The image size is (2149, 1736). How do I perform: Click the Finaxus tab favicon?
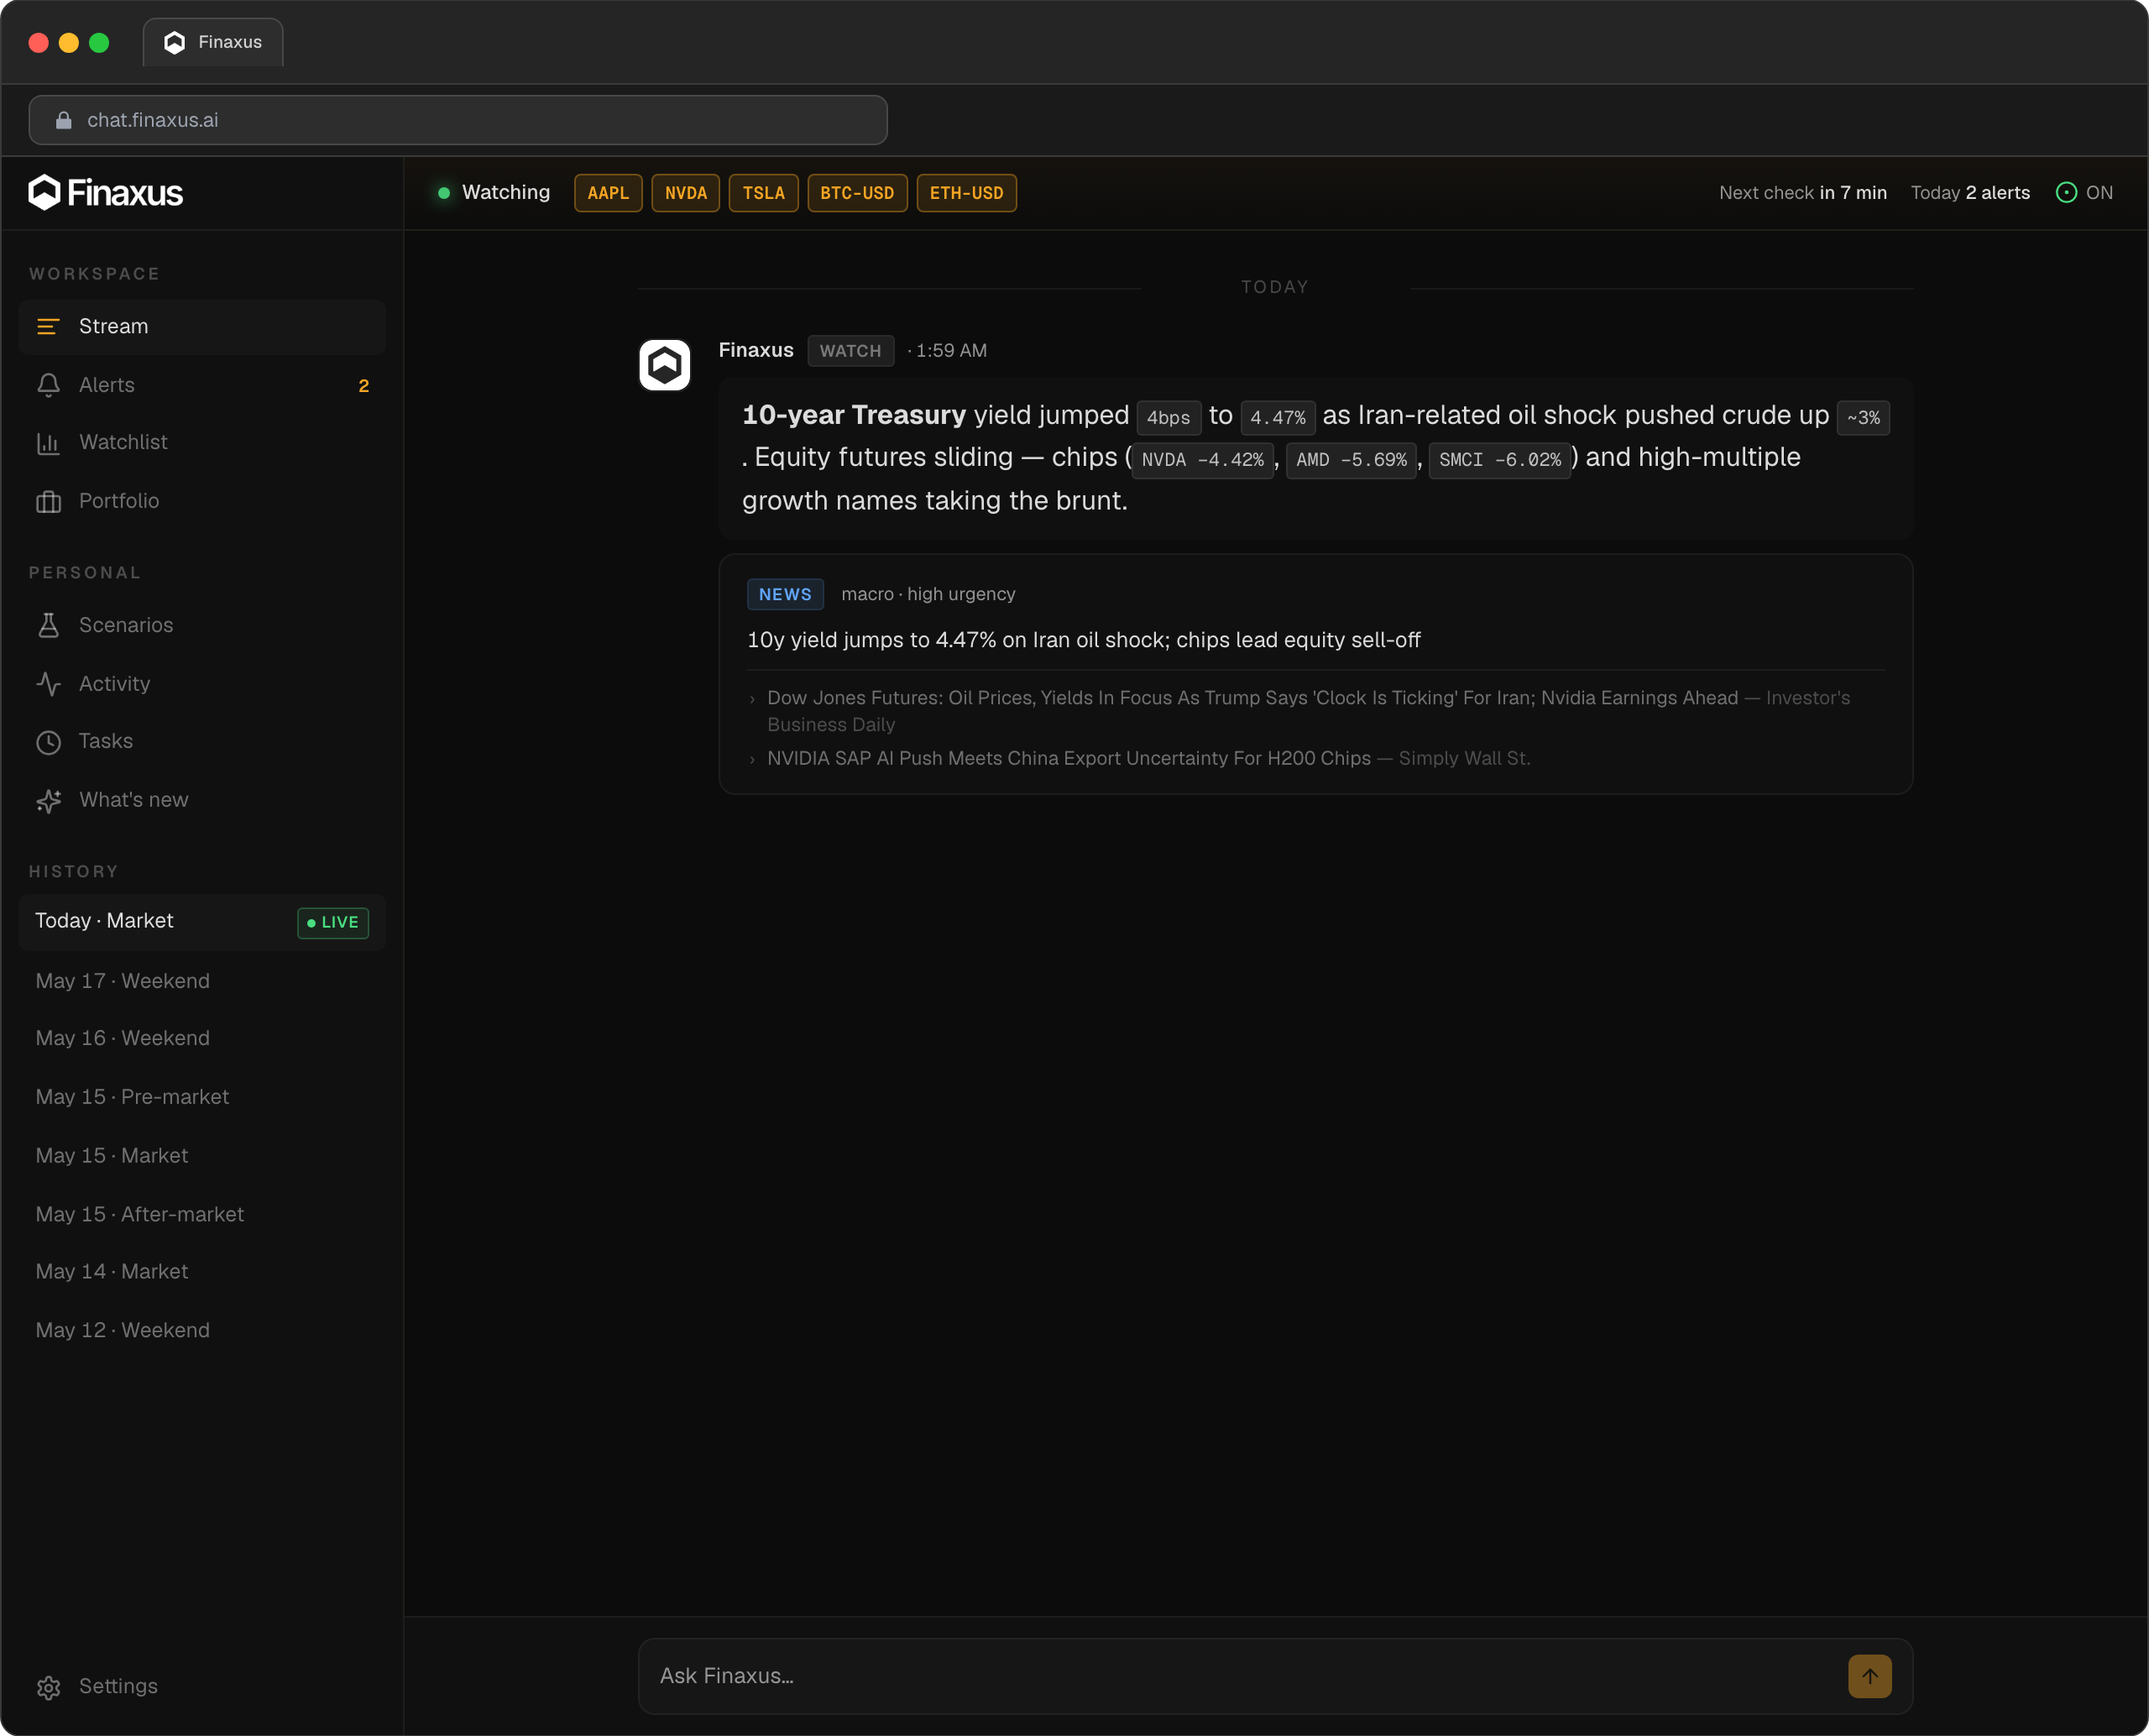click(174, 42)
